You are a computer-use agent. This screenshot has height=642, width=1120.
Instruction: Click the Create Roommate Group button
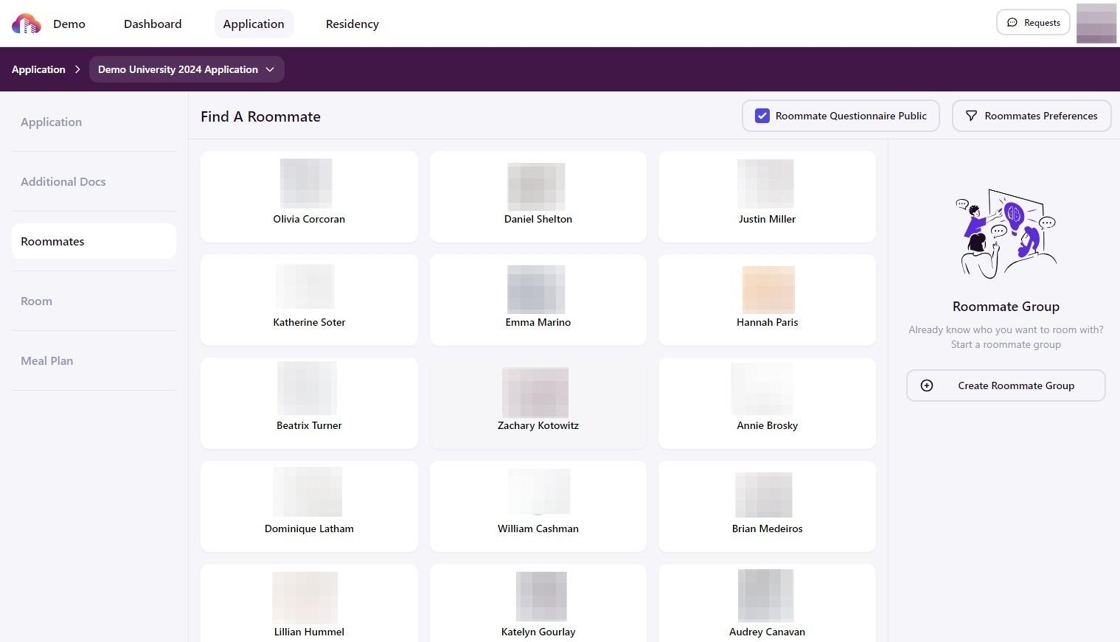(1015, 386)
